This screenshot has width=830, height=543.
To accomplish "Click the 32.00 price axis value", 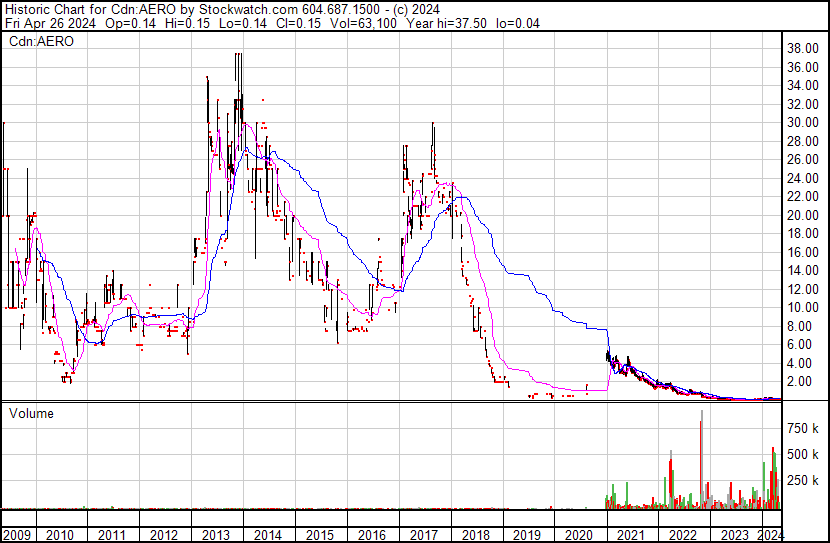I will [x=802, y=104].
